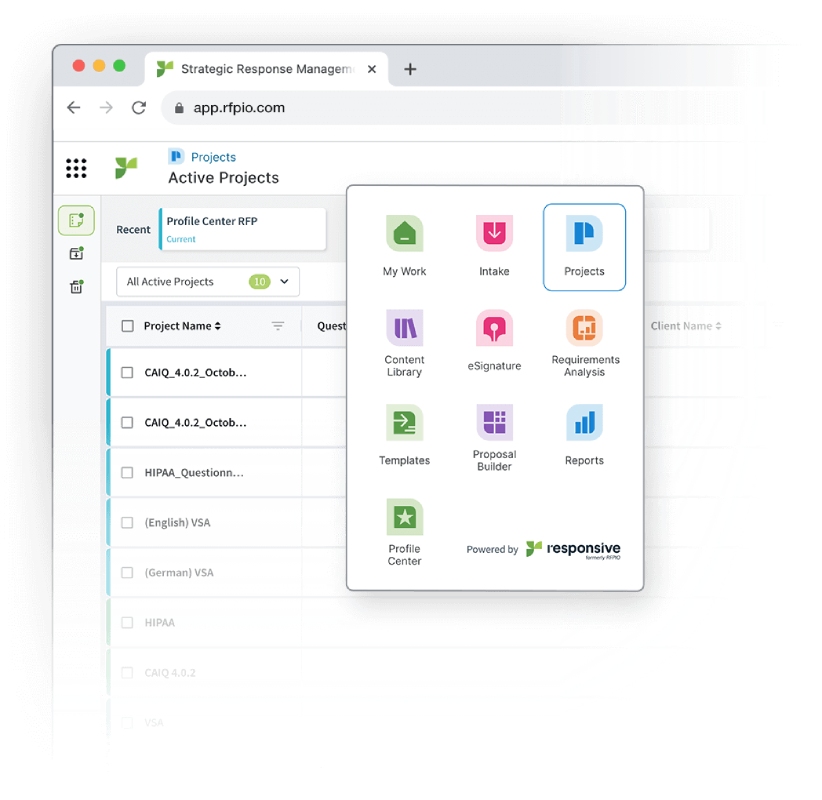Image resolution: width=822 pixels, height=800 pixels.
Task: Click the green 10 count badge
Action: 259,282
